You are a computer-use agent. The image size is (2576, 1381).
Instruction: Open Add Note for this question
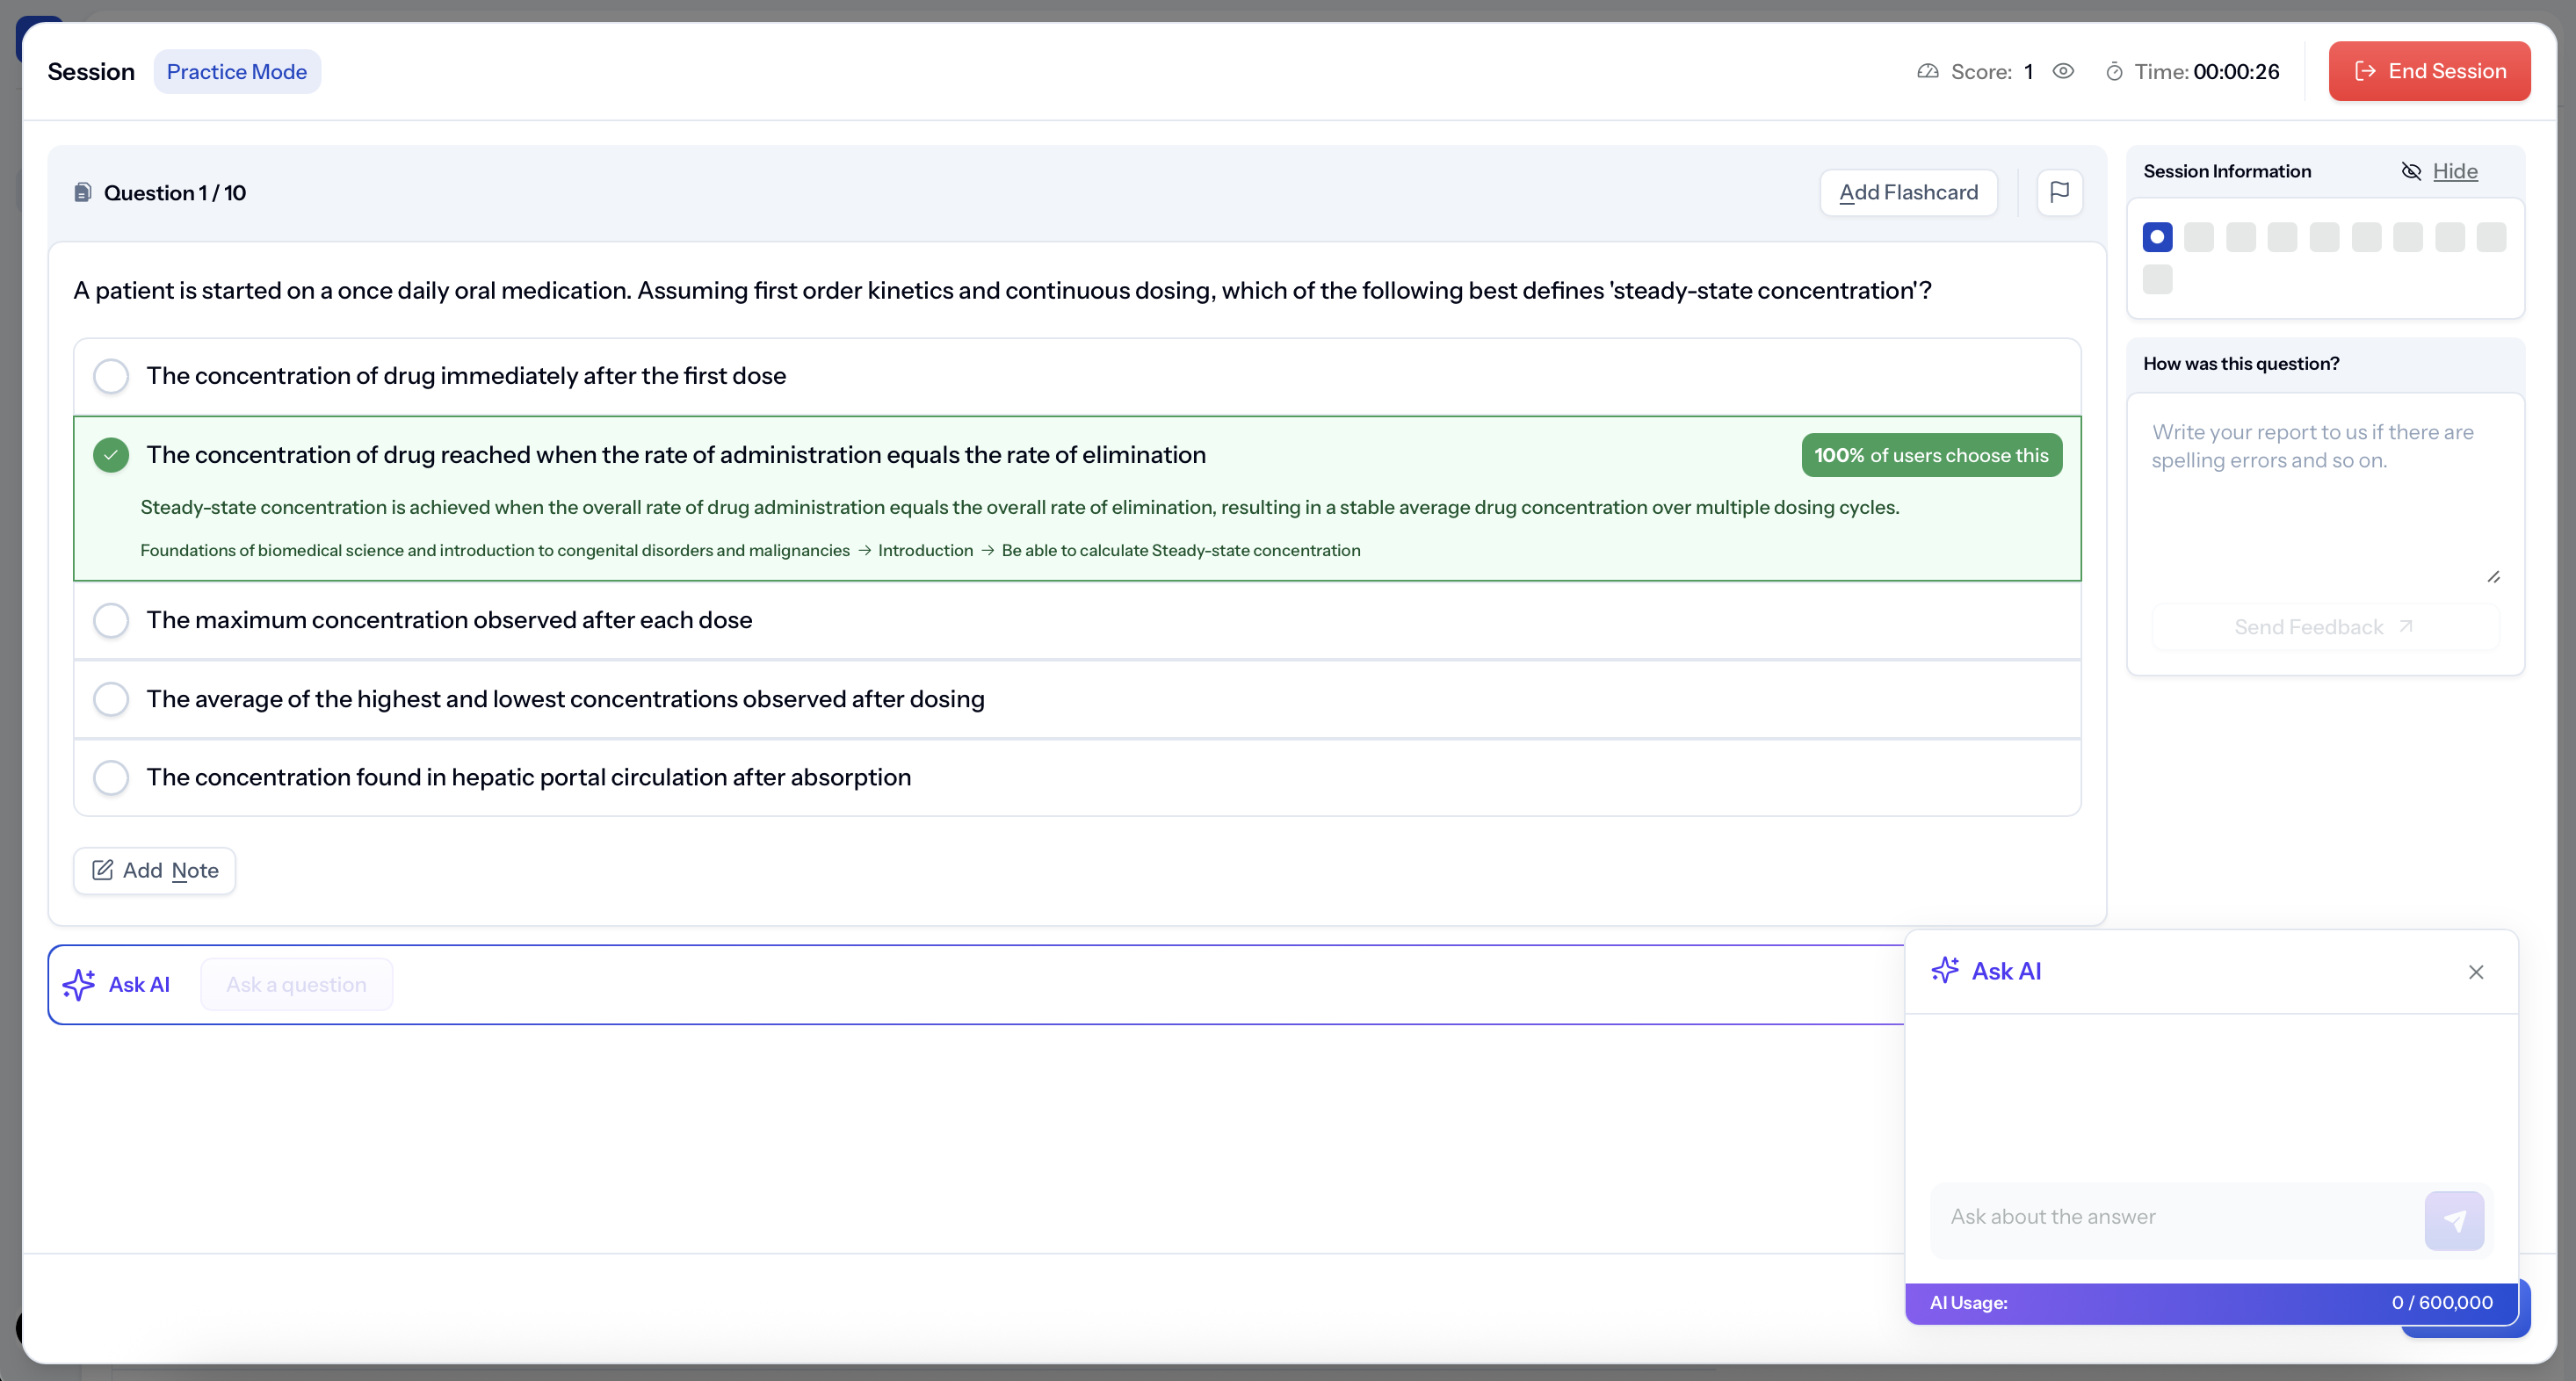155,870
